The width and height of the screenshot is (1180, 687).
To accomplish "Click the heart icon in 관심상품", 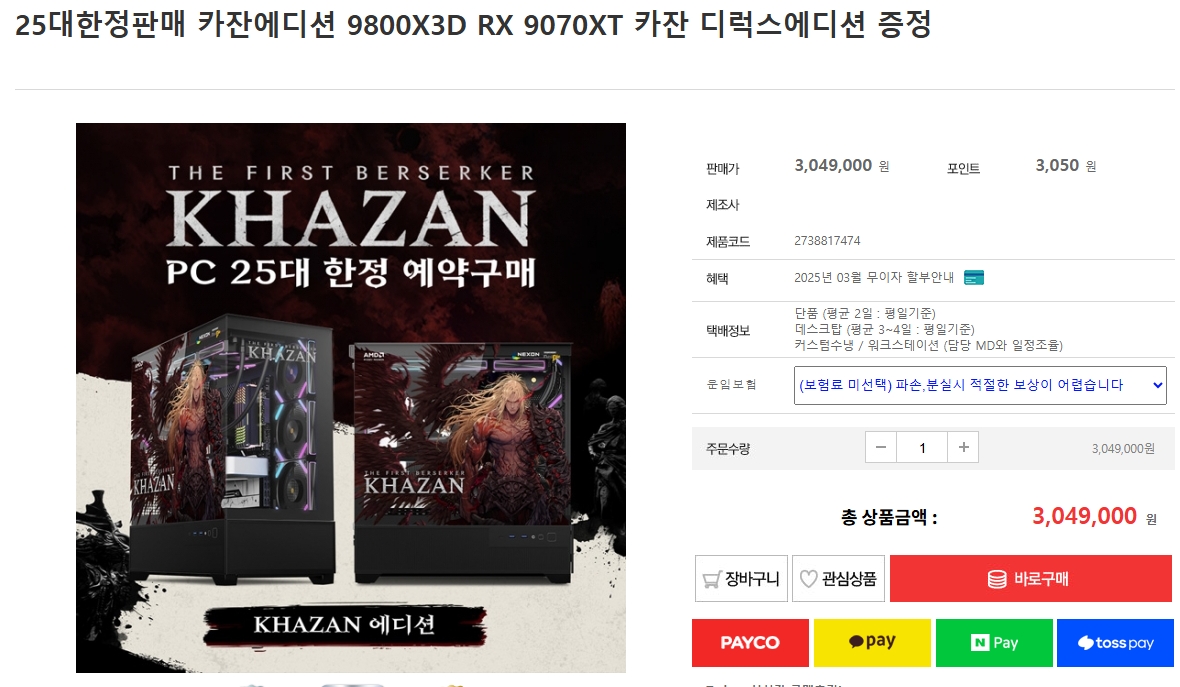I will (808, 579).
